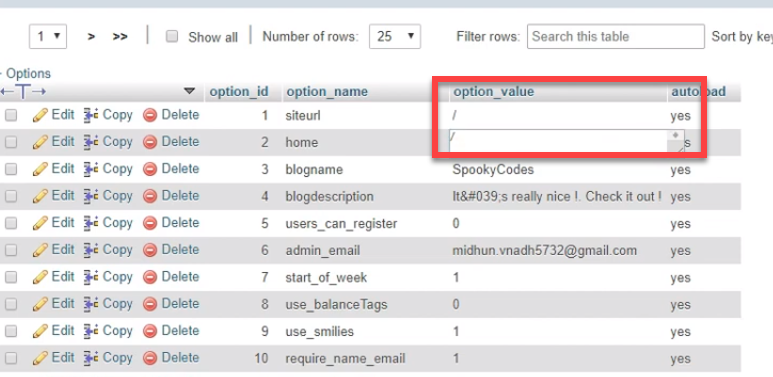The image size is (773, 377).
Task: Enable the Show all checkbox
Action: pyautogui.click(x=172, y=36)
